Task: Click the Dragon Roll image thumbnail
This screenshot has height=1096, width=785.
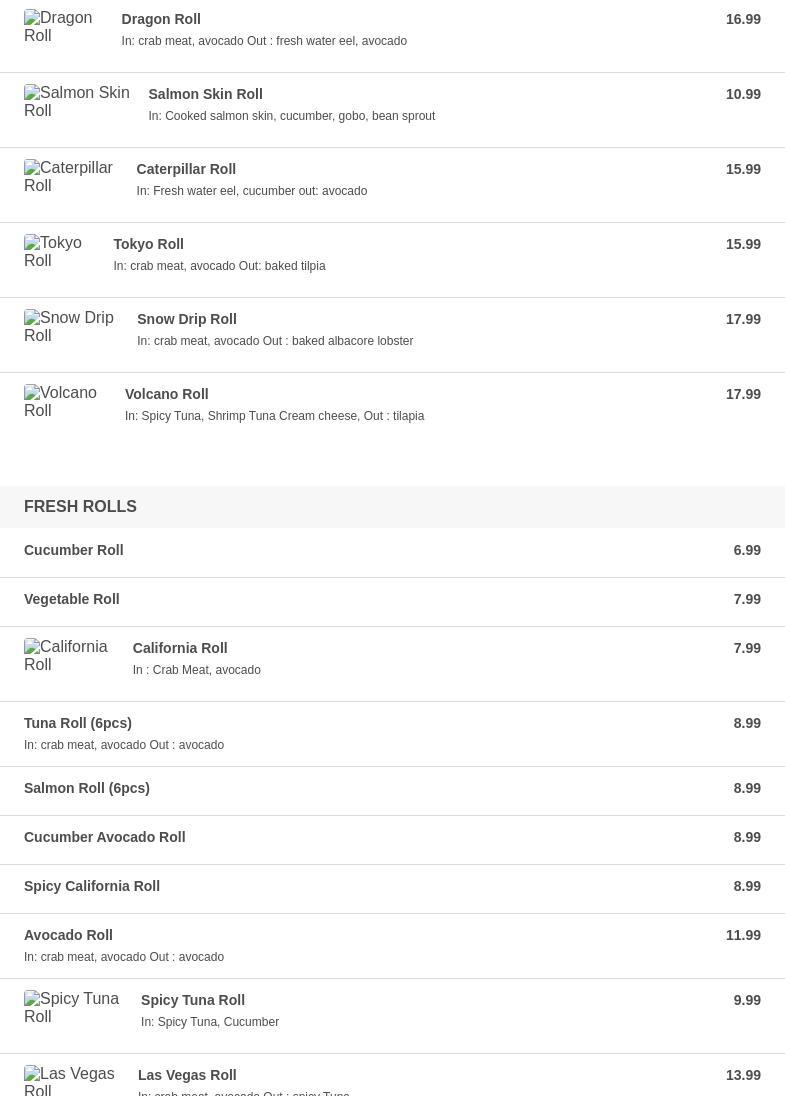Action: coord(64,27)
